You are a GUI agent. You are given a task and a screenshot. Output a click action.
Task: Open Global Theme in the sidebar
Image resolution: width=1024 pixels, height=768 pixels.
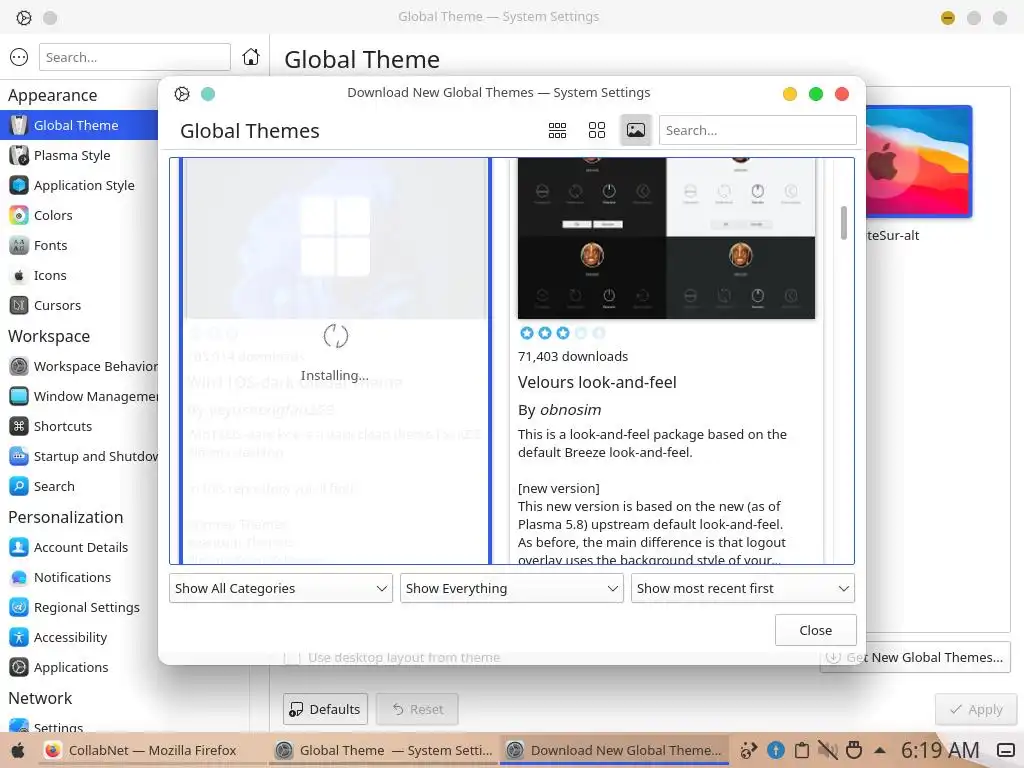(x=79, y=125)
